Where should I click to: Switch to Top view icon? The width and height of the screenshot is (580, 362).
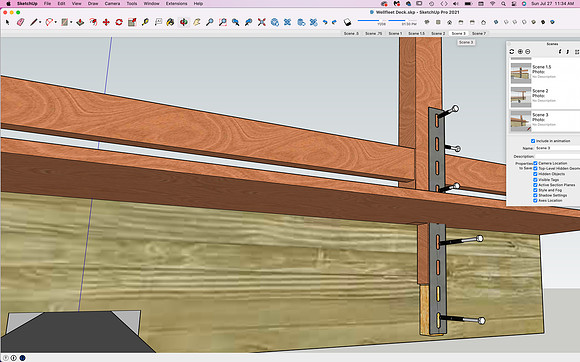[438, 22]
